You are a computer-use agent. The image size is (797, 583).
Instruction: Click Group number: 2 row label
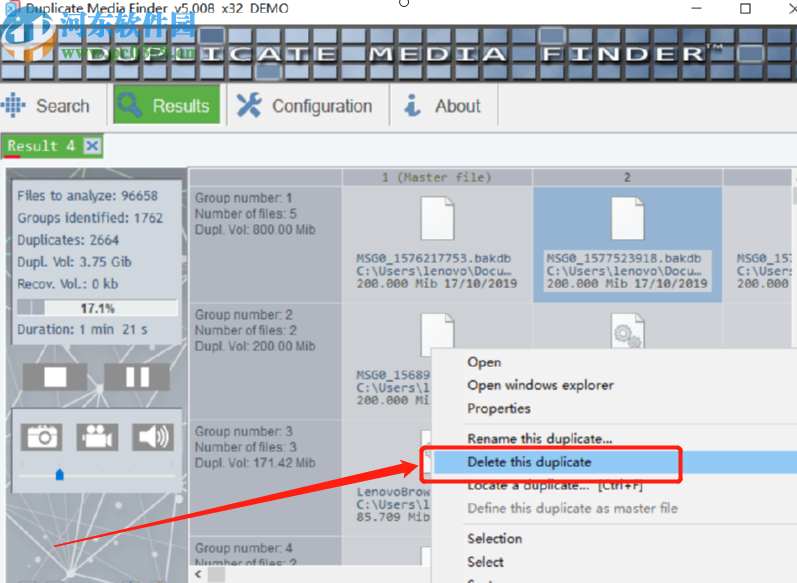(243, 315)
